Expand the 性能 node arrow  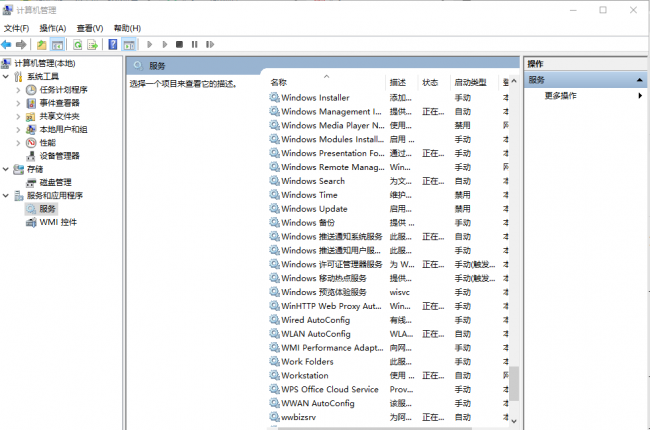[x=18, y=143]
